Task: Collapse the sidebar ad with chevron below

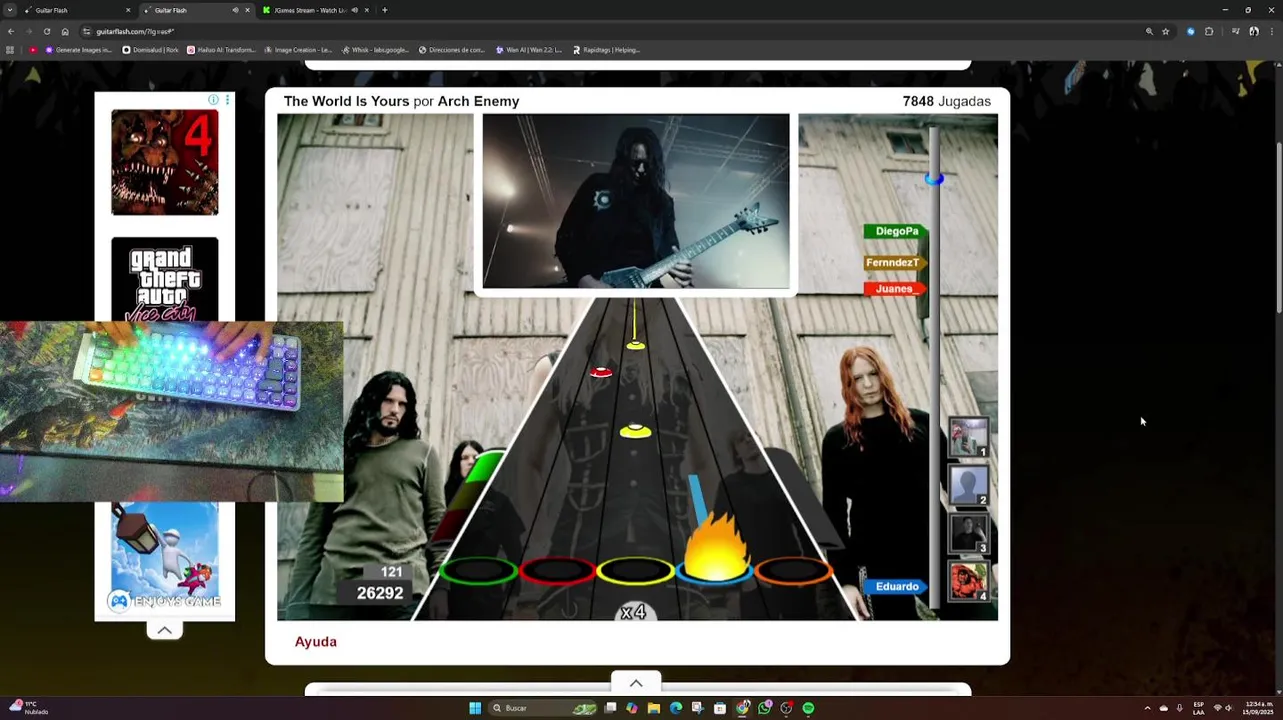Action: (x=165, y=630)
